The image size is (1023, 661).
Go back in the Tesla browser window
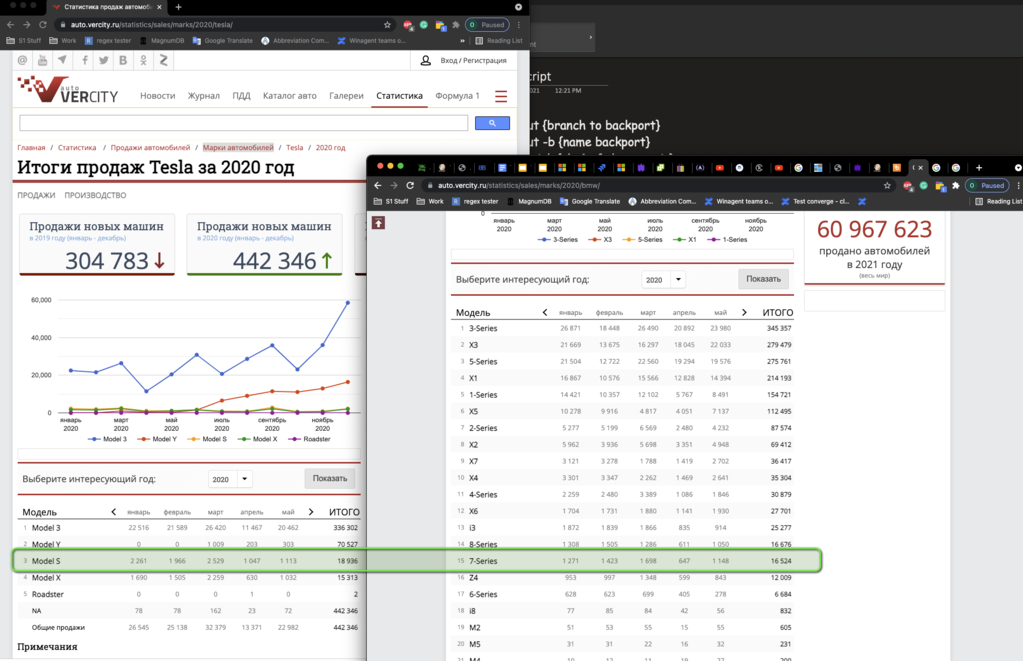pyautogui.click(x=10, y=25)
